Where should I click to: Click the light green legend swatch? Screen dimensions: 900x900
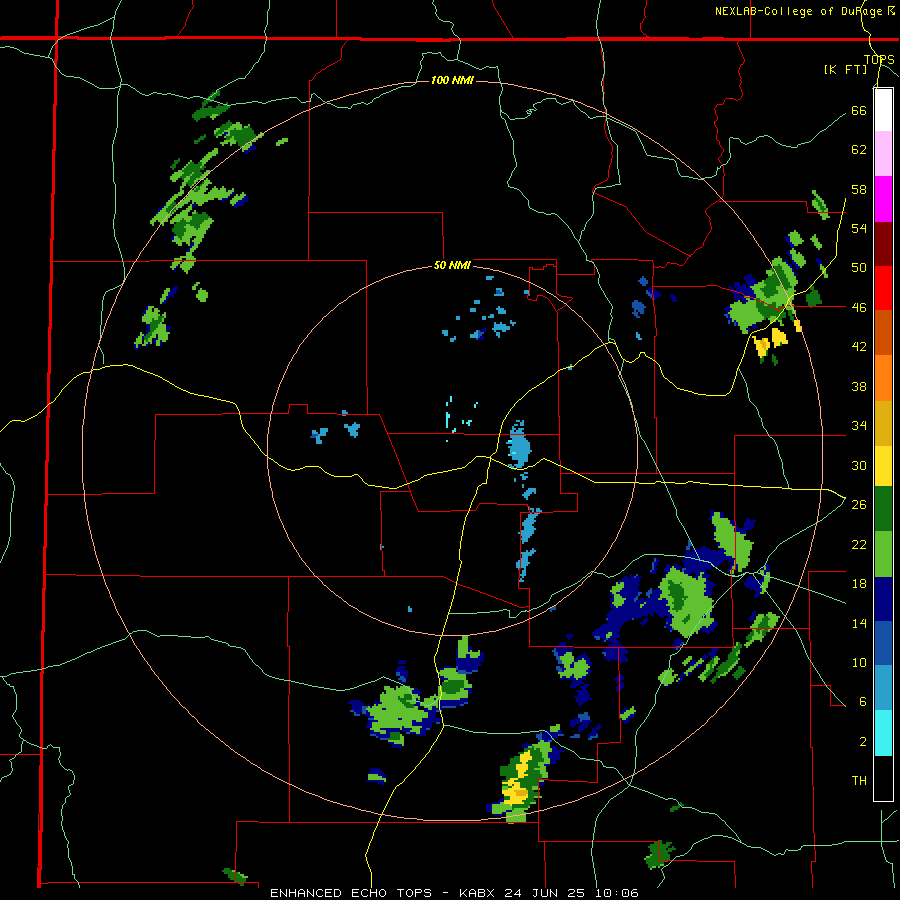[x=883, y=554]
